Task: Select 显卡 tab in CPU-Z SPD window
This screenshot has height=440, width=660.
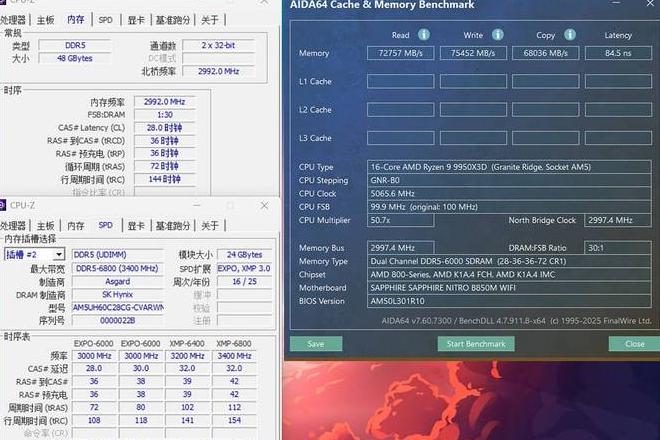Action: pyautogui.click(x=136, y=226)
